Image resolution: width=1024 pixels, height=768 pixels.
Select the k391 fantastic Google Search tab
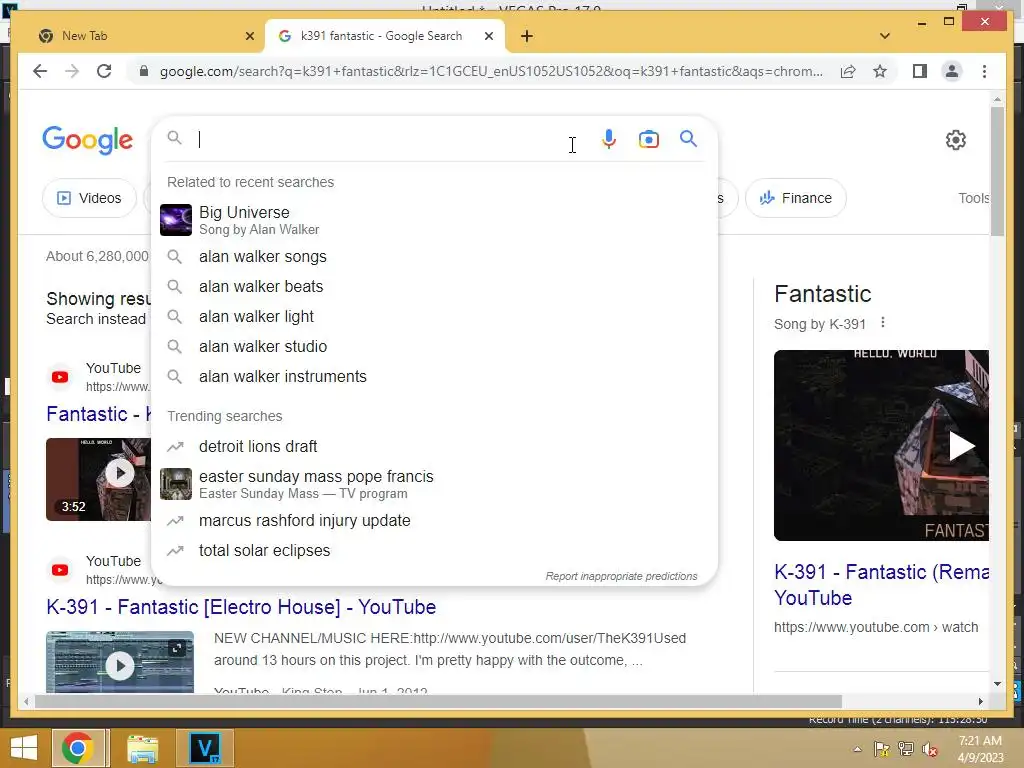pos(385,36)
